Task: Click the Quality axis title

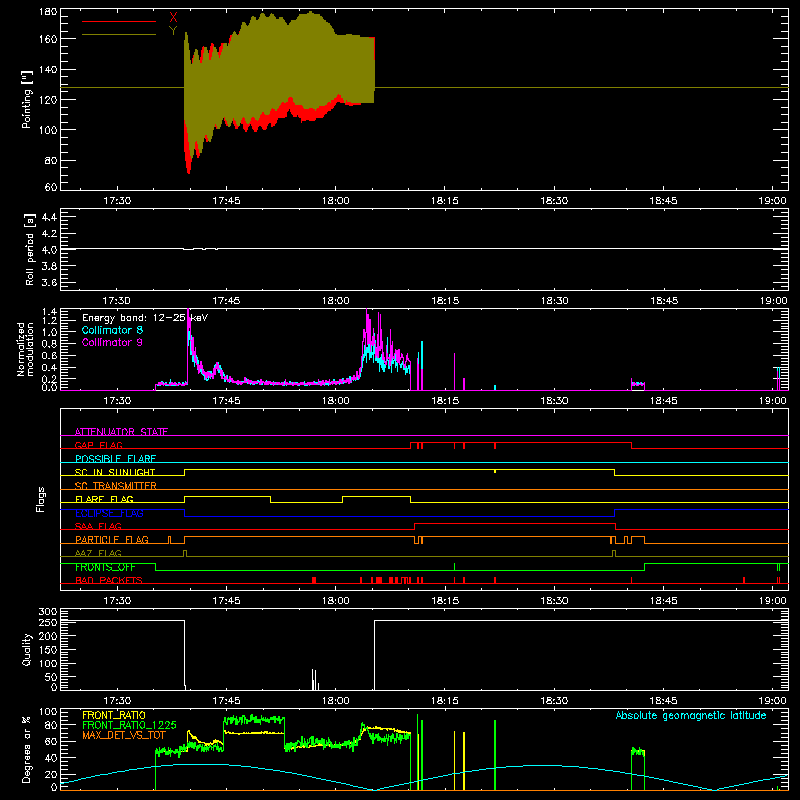Action: [x=27, y=649]
